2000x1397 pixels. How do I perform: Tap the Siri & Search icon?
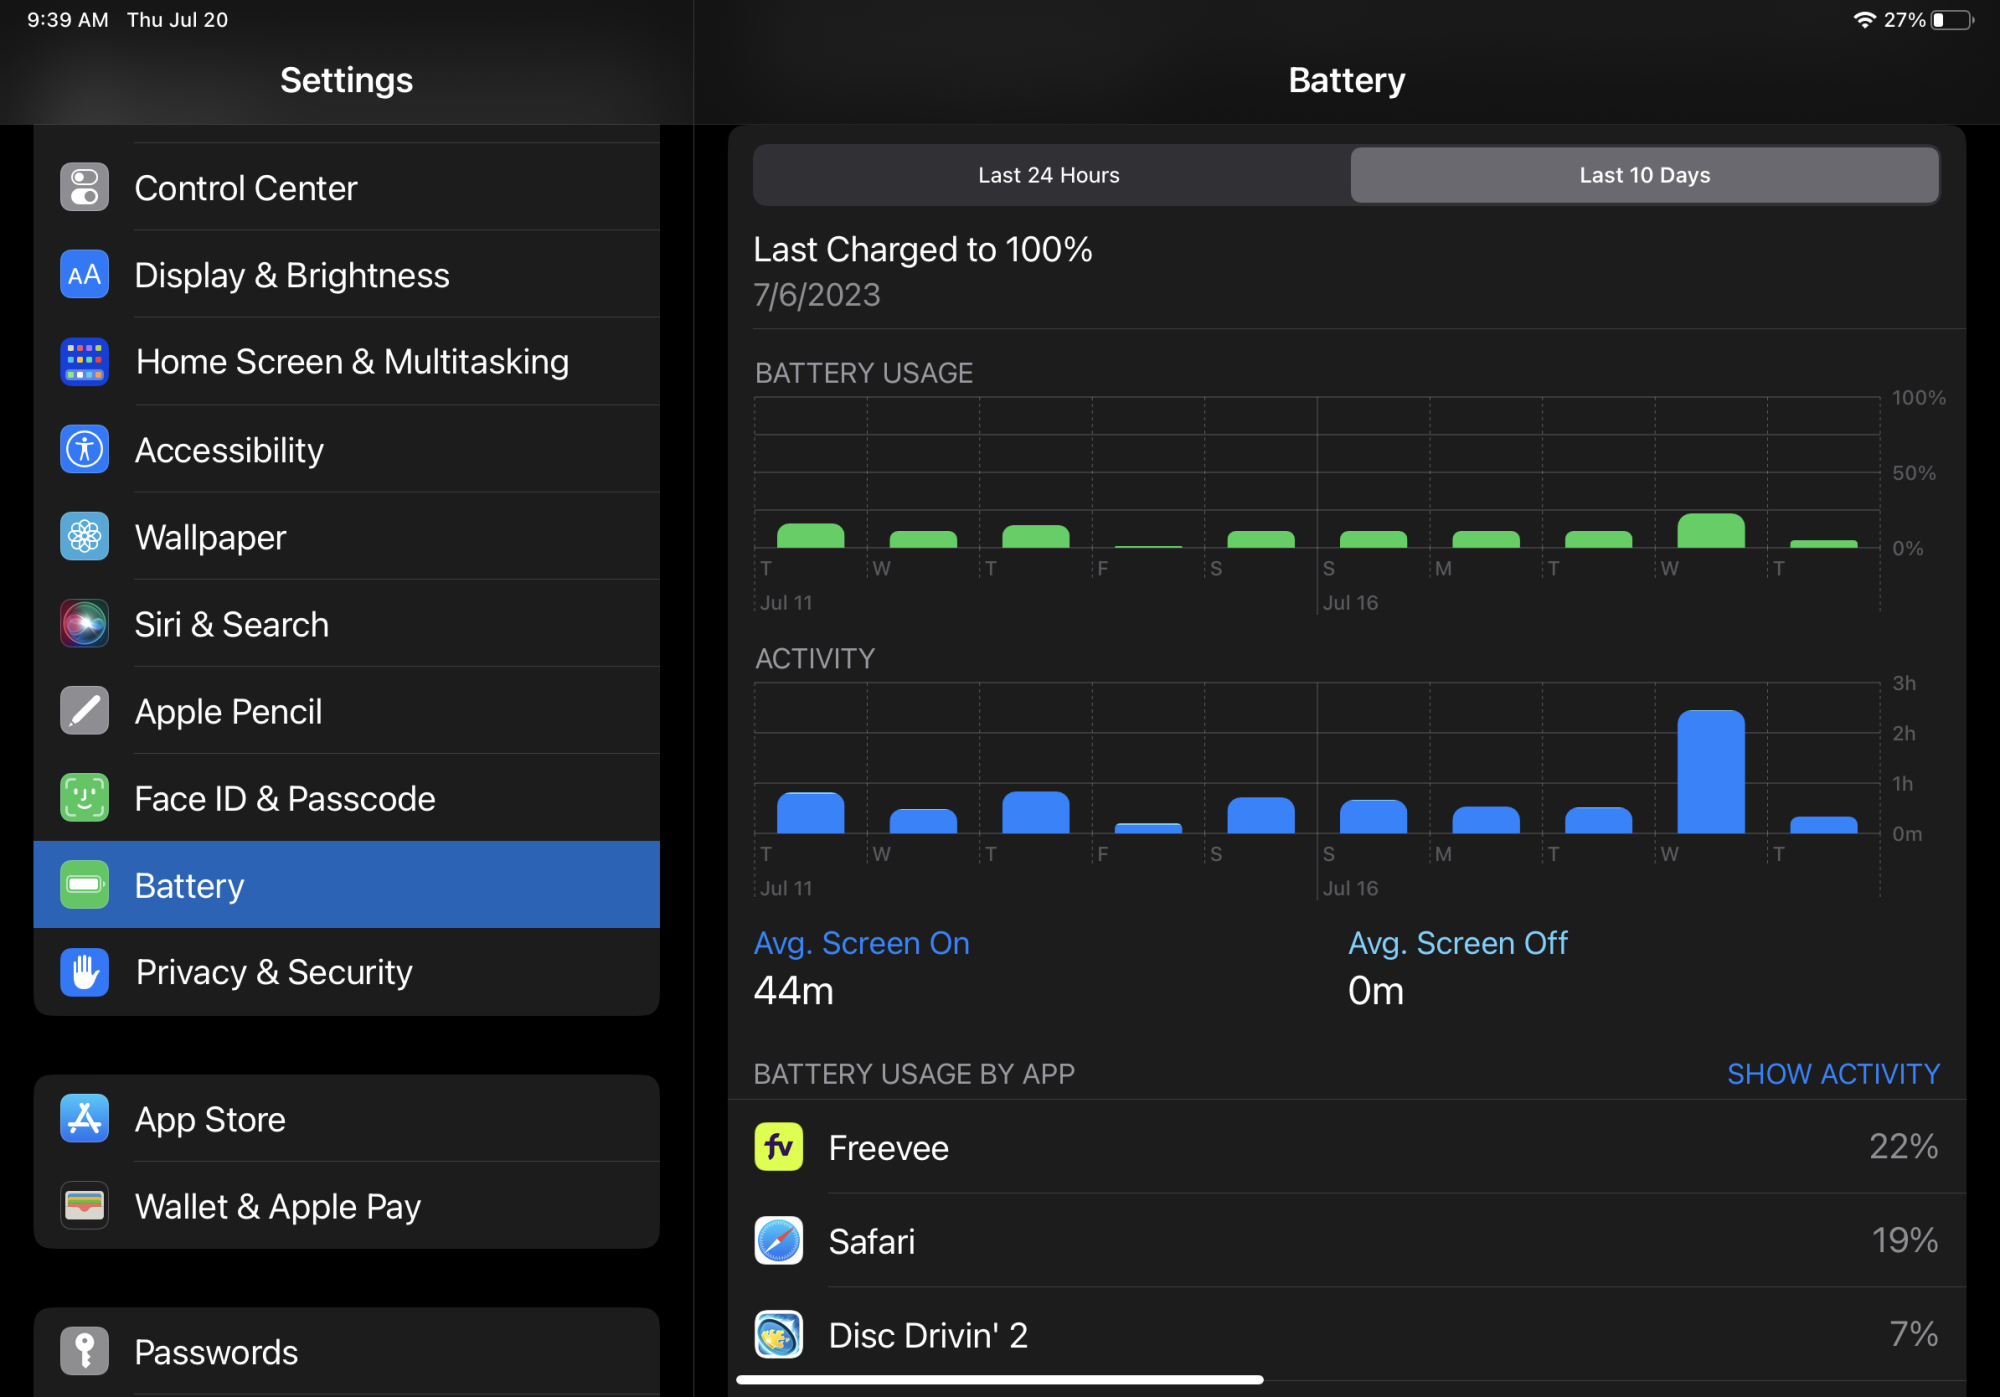pos(84,624)
